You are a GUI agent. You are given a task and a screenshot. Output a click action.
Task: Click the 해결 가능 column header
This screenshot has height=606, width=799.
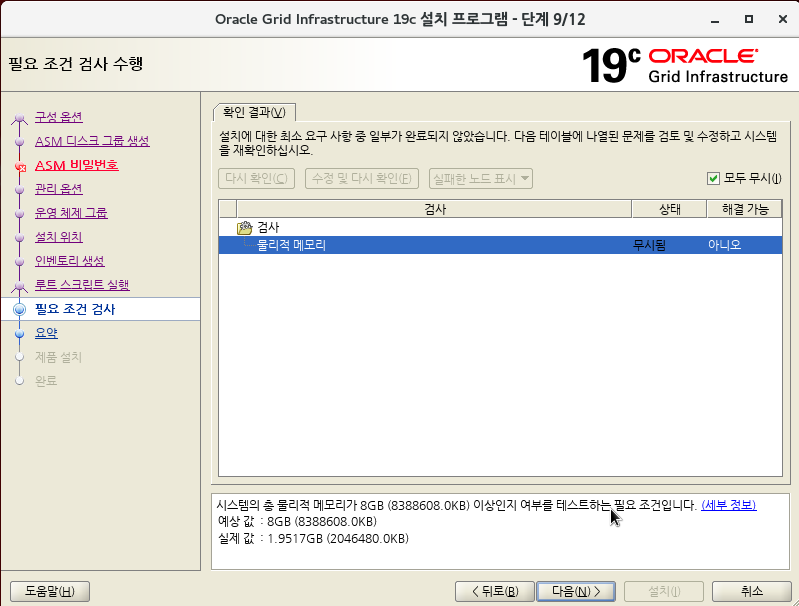pos(744,209)
